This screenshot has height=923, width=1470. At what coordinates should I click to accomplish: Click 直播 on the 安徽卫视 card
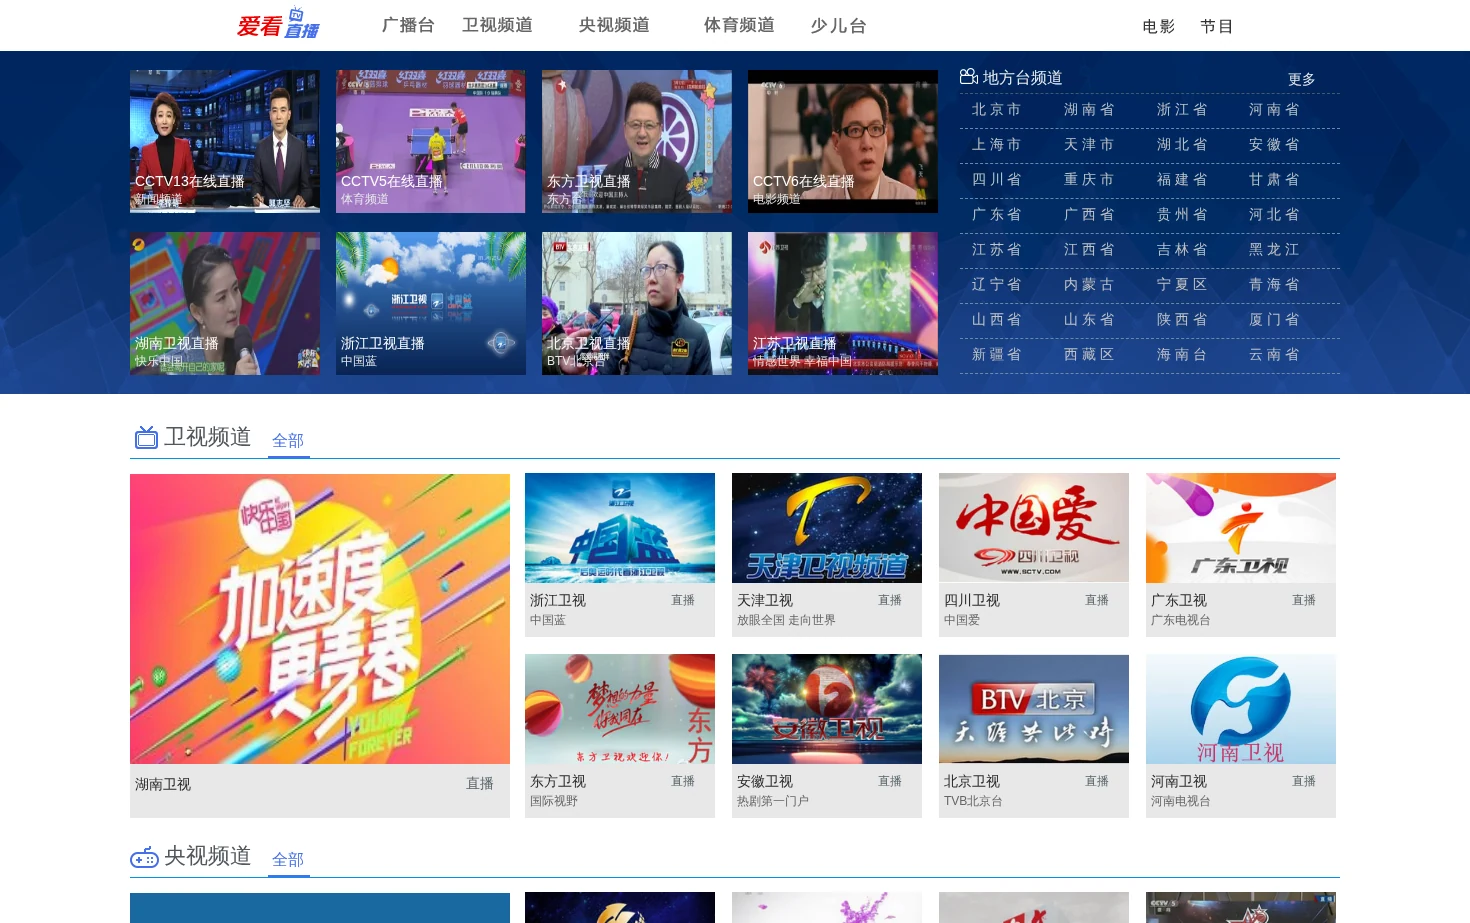click(x=890, y=781)
